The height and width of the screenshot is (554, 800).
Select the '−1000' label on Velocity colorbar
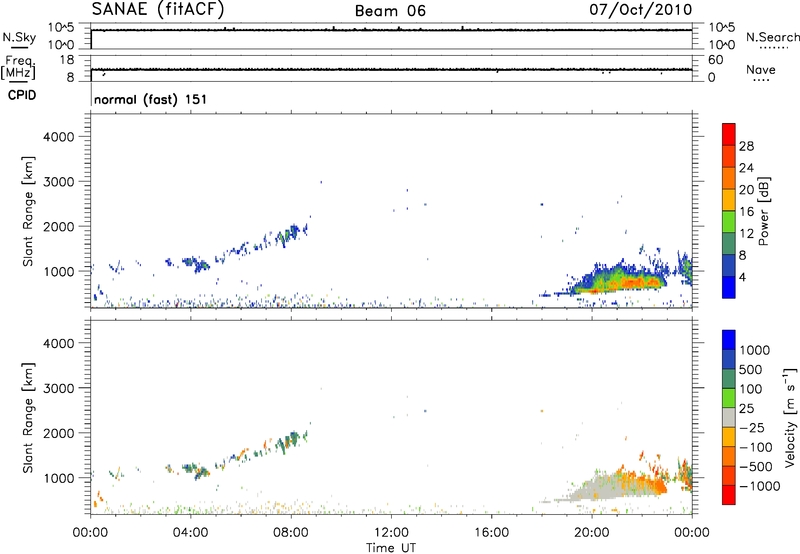760,486
